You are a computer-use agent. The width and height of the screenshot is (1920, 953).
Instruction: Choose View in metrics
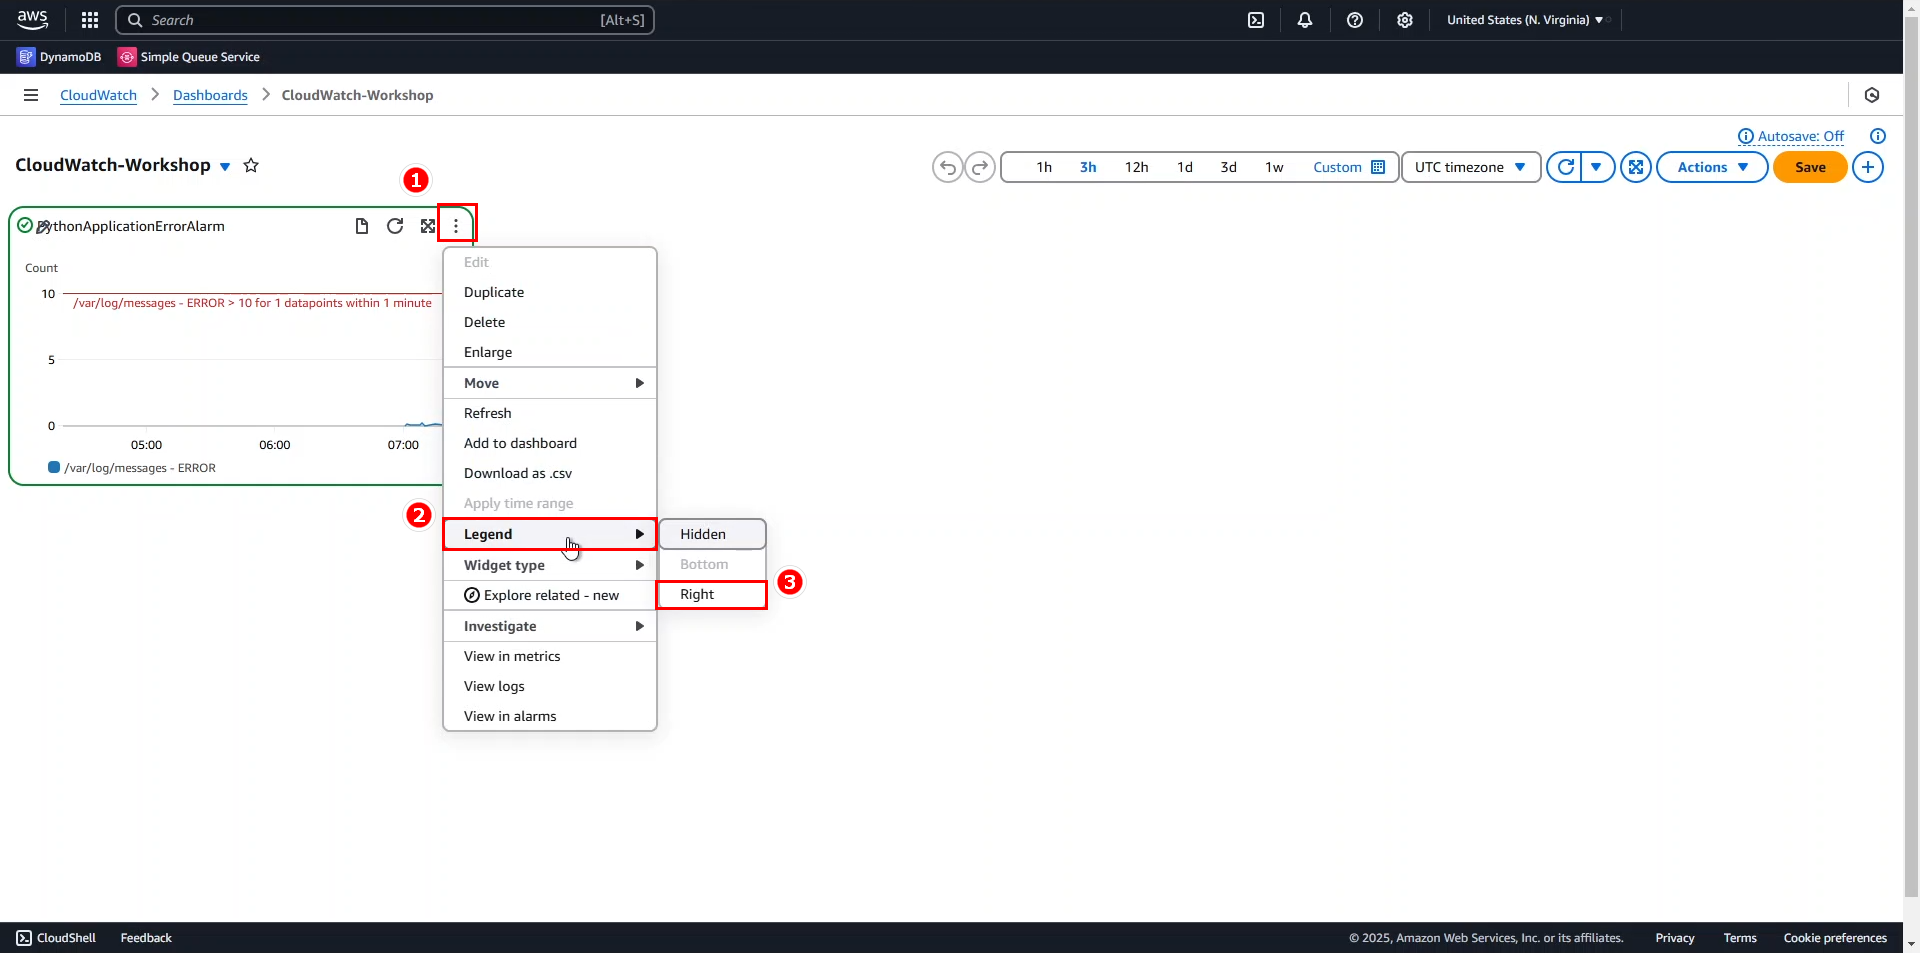(550, 656)
